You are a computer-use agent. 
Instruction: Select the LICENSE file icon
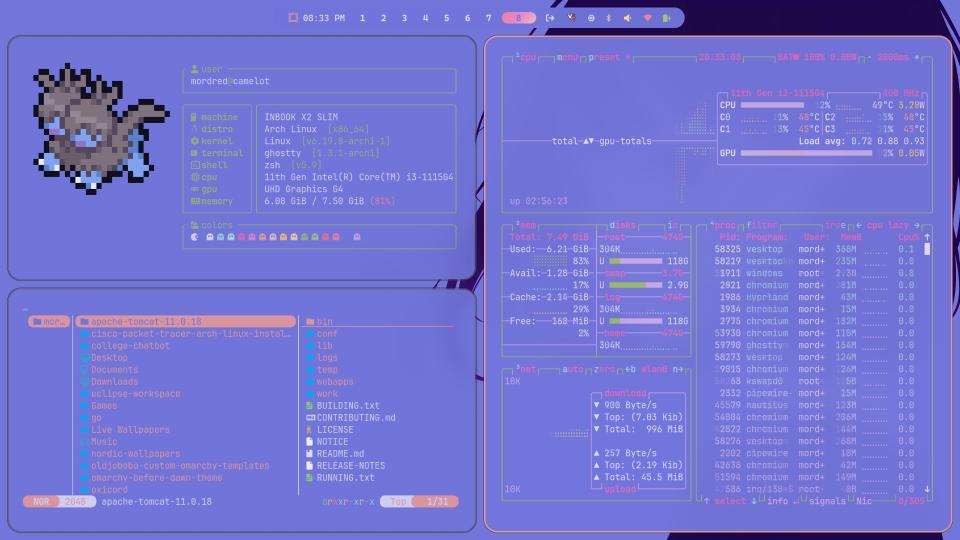310,430
